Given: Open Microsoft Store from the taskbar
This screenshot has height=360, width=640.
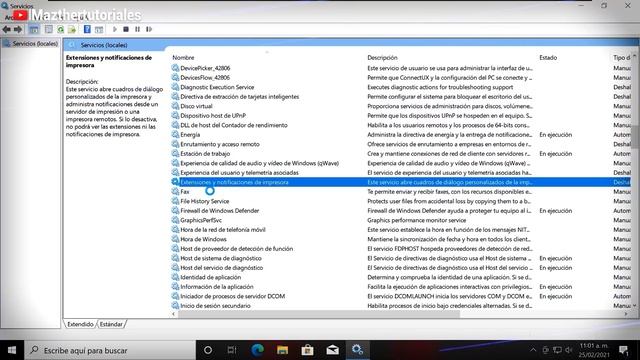Looking at the screenshot, I should coord(307,350).
